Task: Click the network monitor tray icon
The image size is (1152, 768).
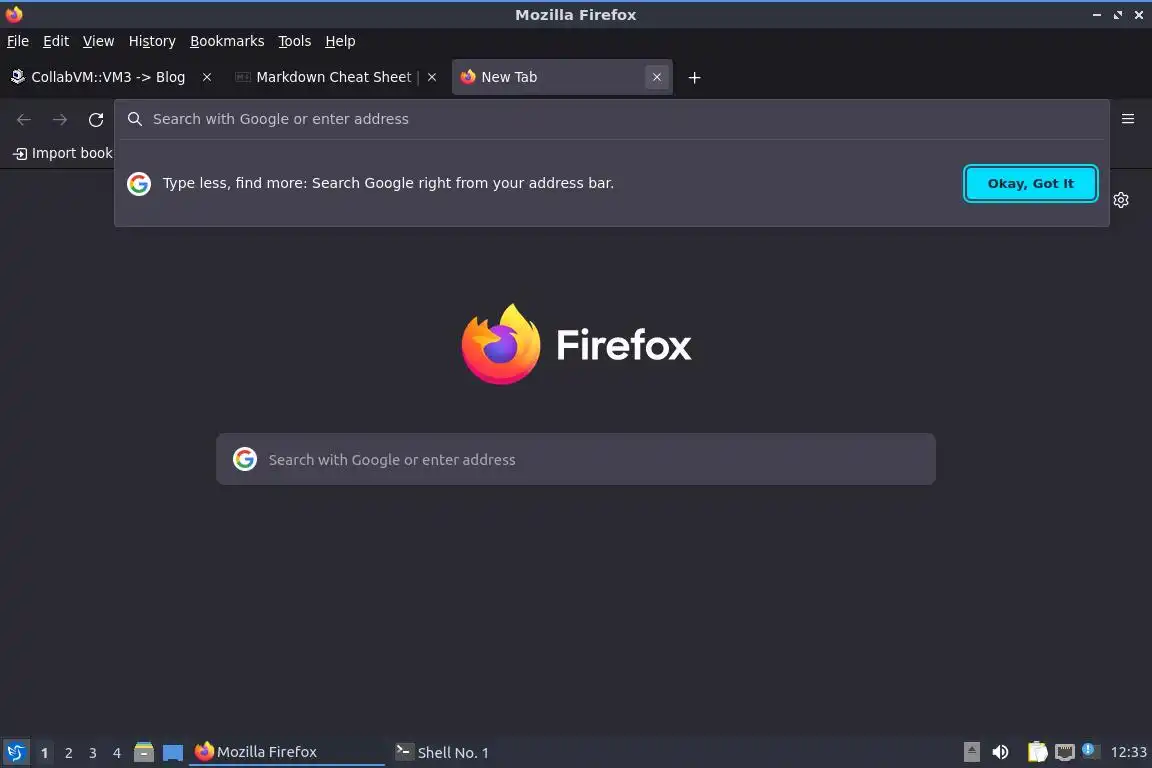Action: tap(1065, 752)
